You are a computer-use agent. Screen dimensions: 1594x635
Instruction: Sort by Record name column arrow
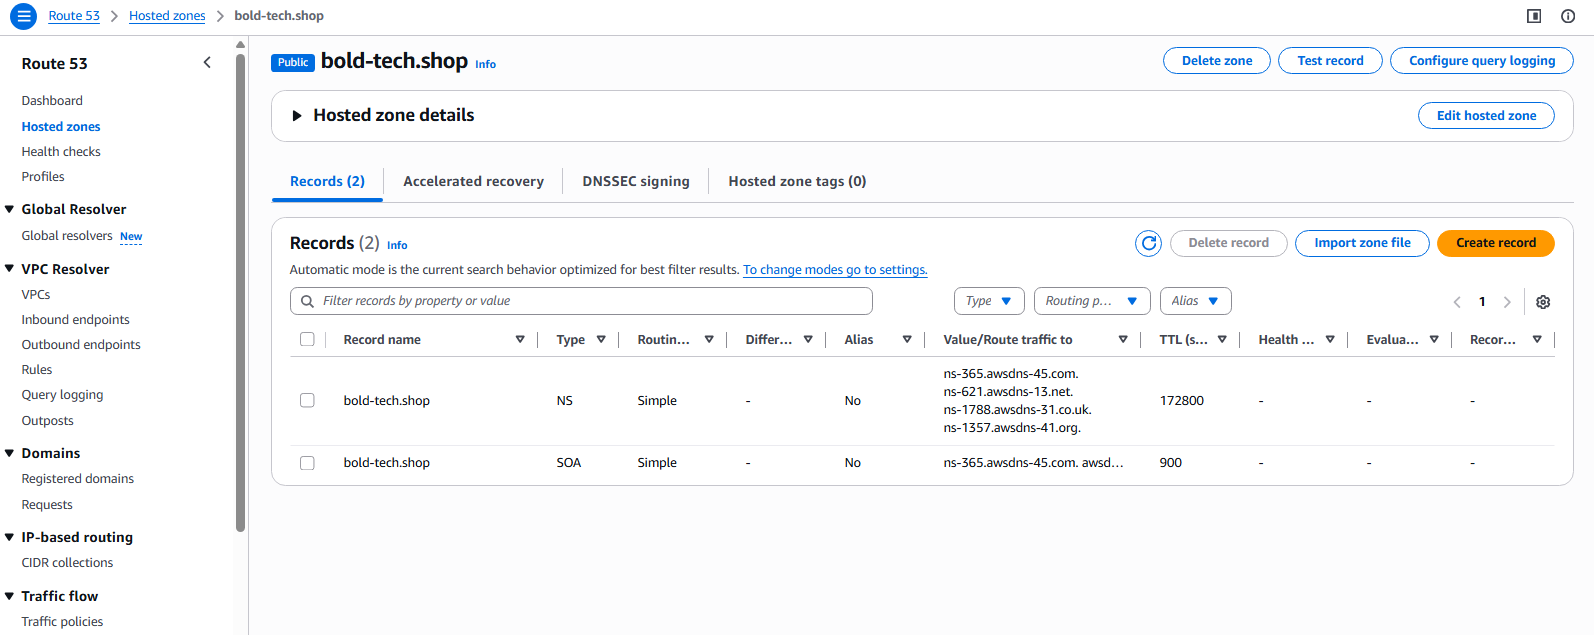click(x=520, y=340)
